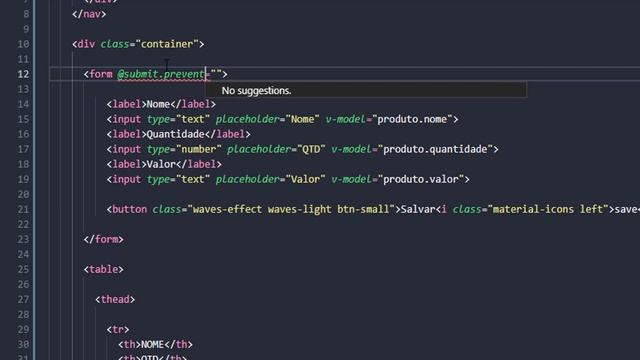Image resolution: width=640 pixels, height=360 pixels.
Task: Click the 'No suggestions.' popup text
Action: coord(256,91)
